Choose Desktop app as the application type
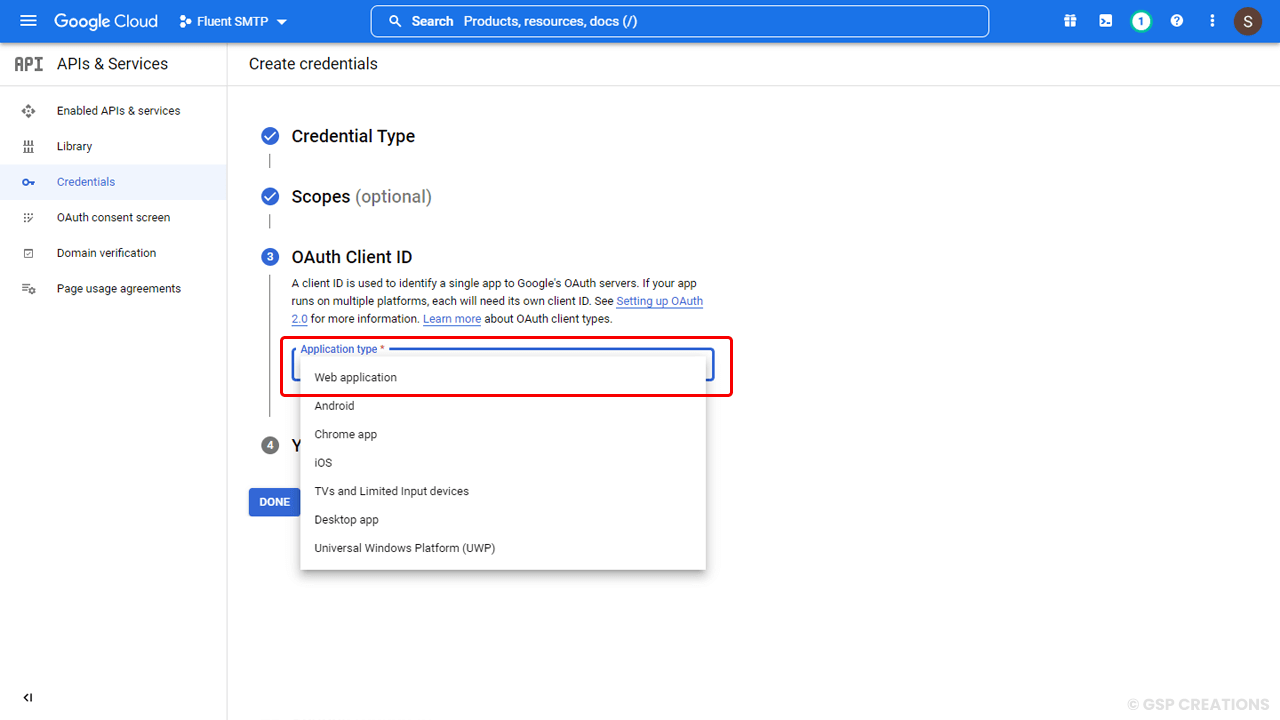This screenshot has width=1280, height=720. point(346,519)
